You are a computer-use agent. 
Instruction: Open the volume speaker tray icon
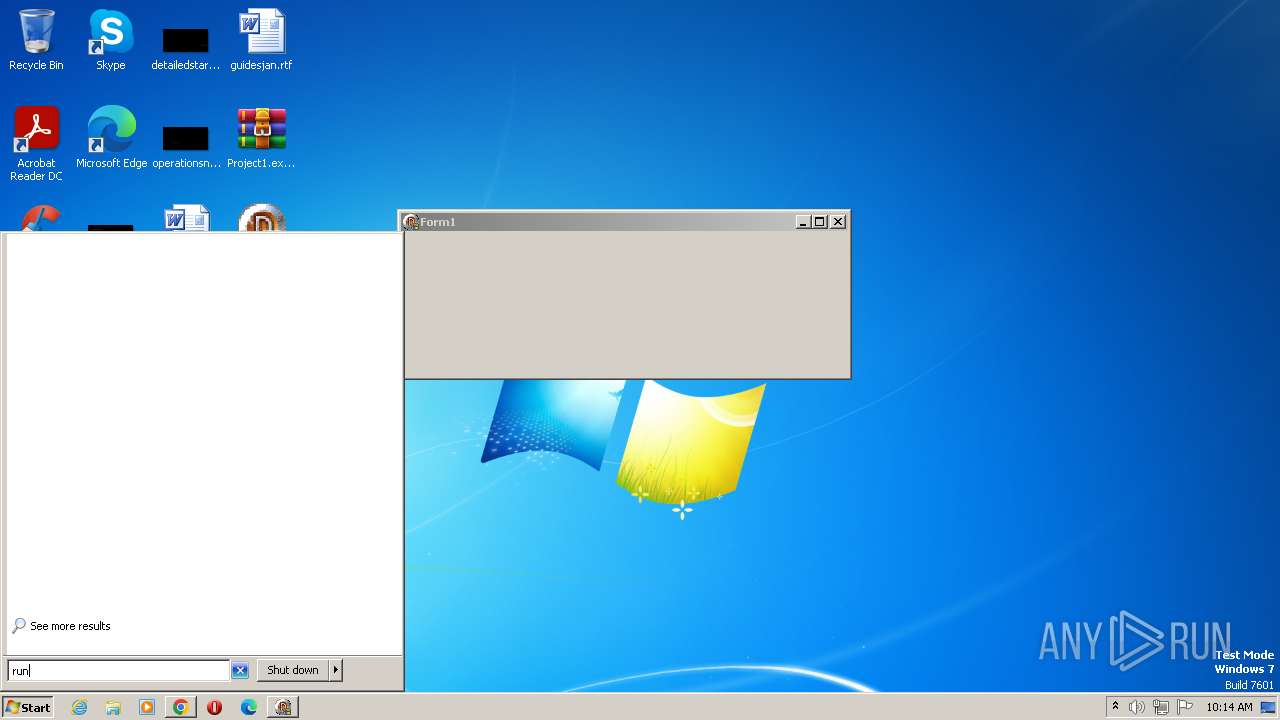1137,707
